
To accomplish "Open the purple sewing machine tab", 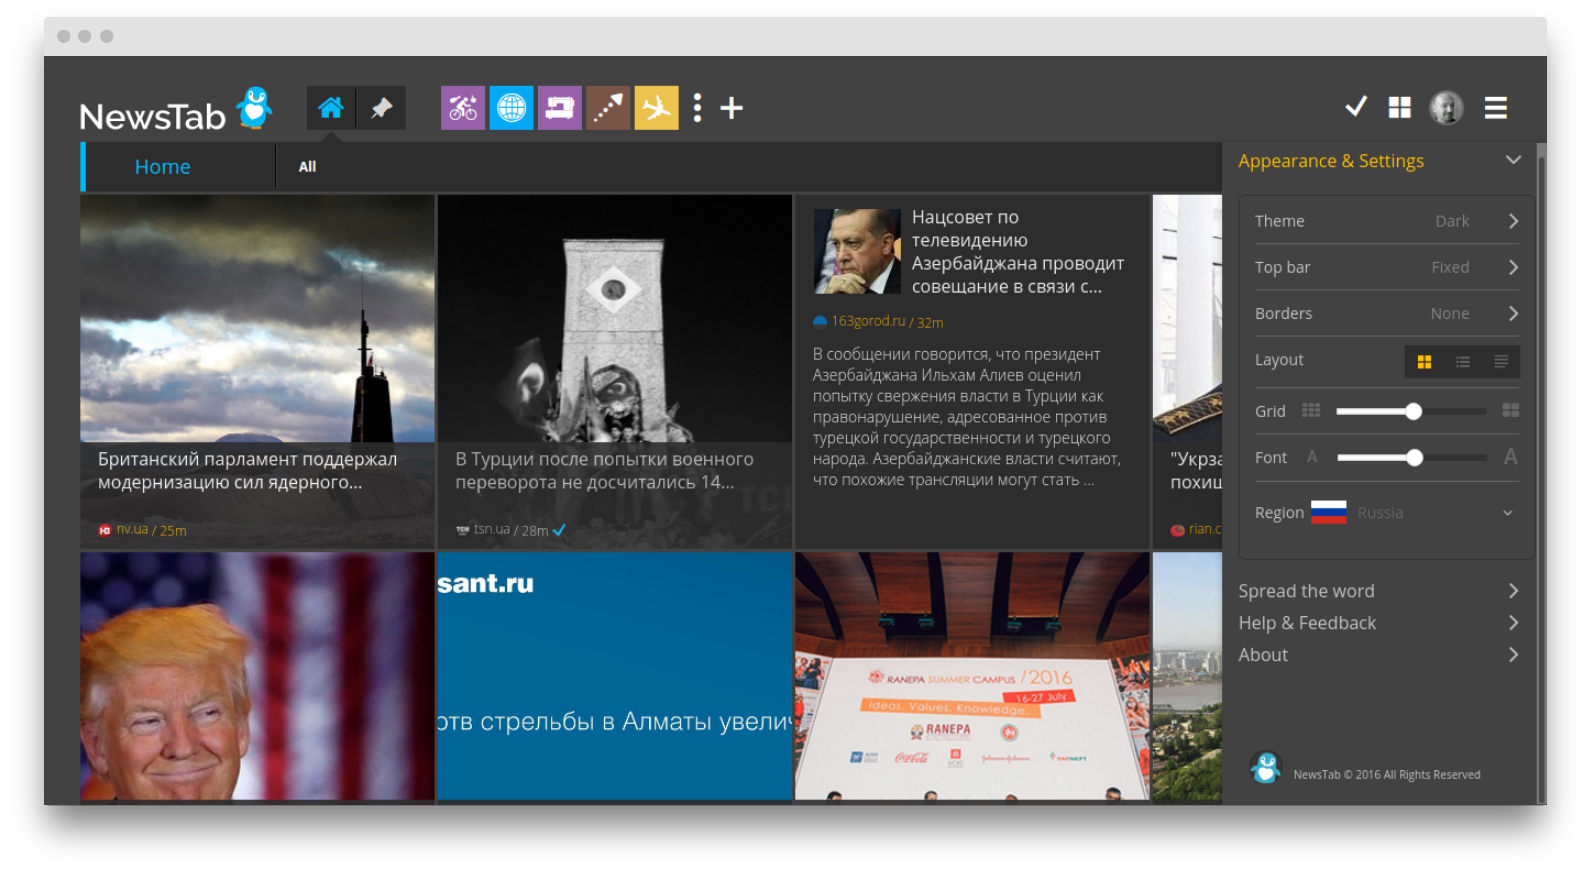I will pyautogui.click(x=559, y=108).
